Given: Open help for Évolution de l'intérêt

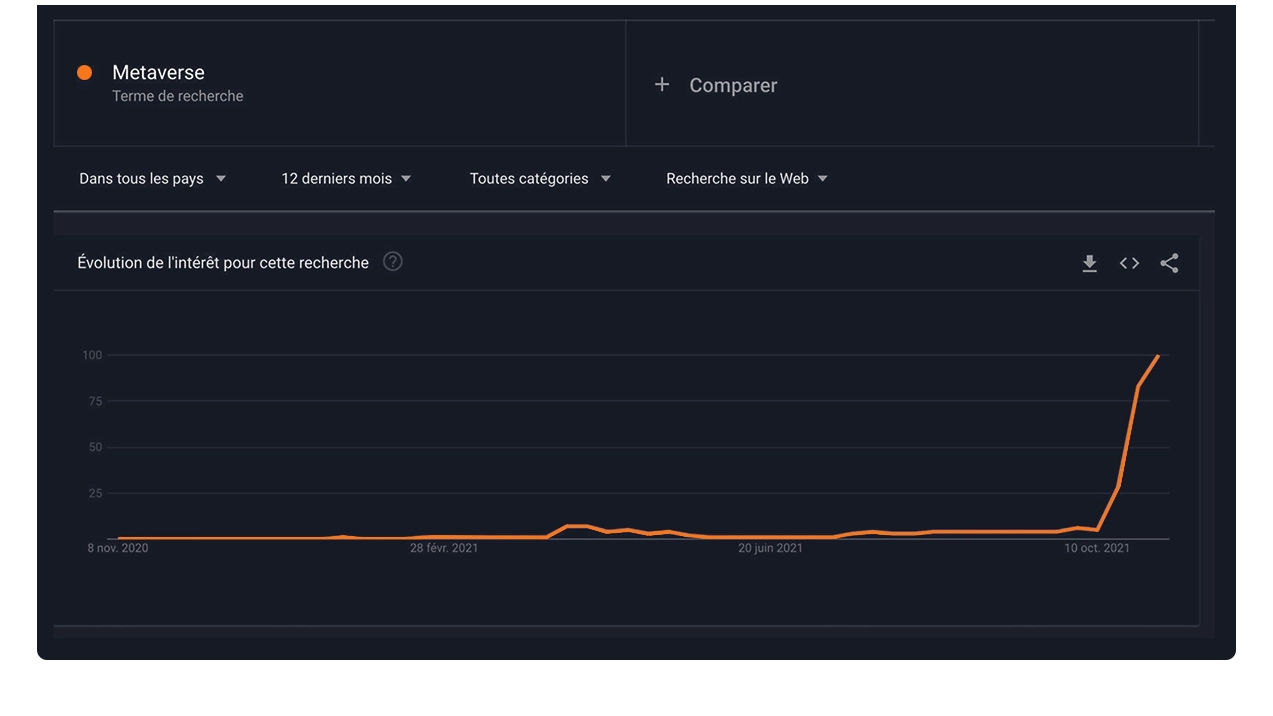Looking at the screenshot, I should 393,262.
